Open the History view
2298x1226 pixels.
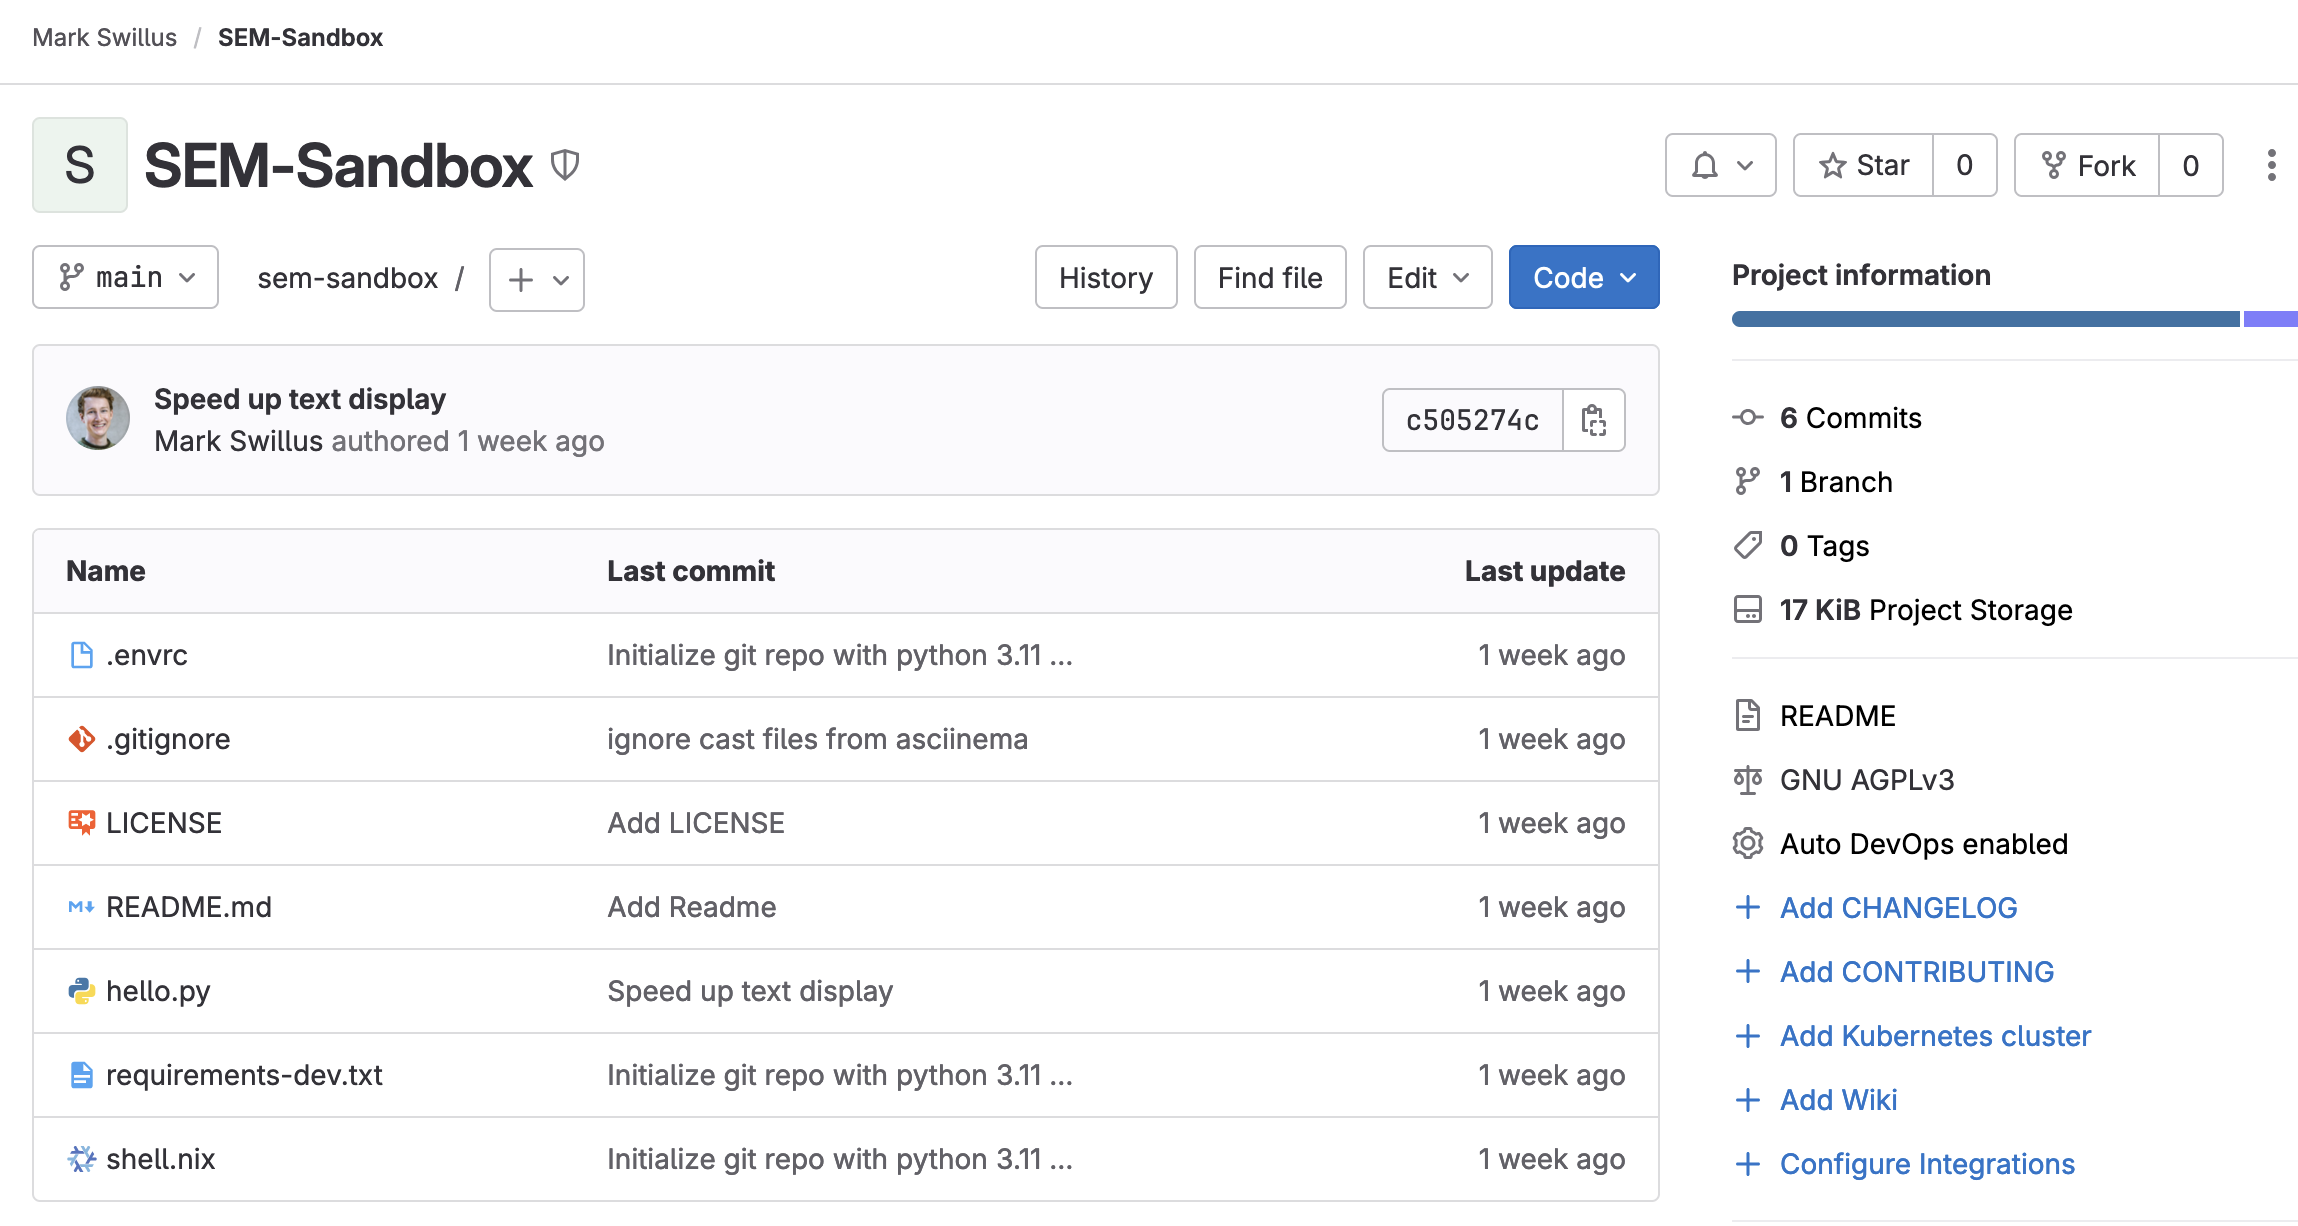coord(1106,277)
